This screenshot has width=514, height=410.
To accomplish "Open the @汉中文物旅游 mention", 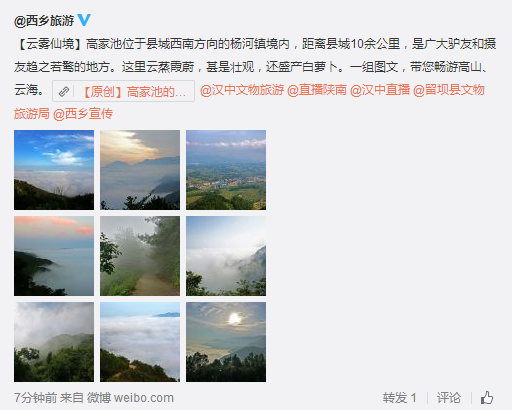I will tap(242, 90).
